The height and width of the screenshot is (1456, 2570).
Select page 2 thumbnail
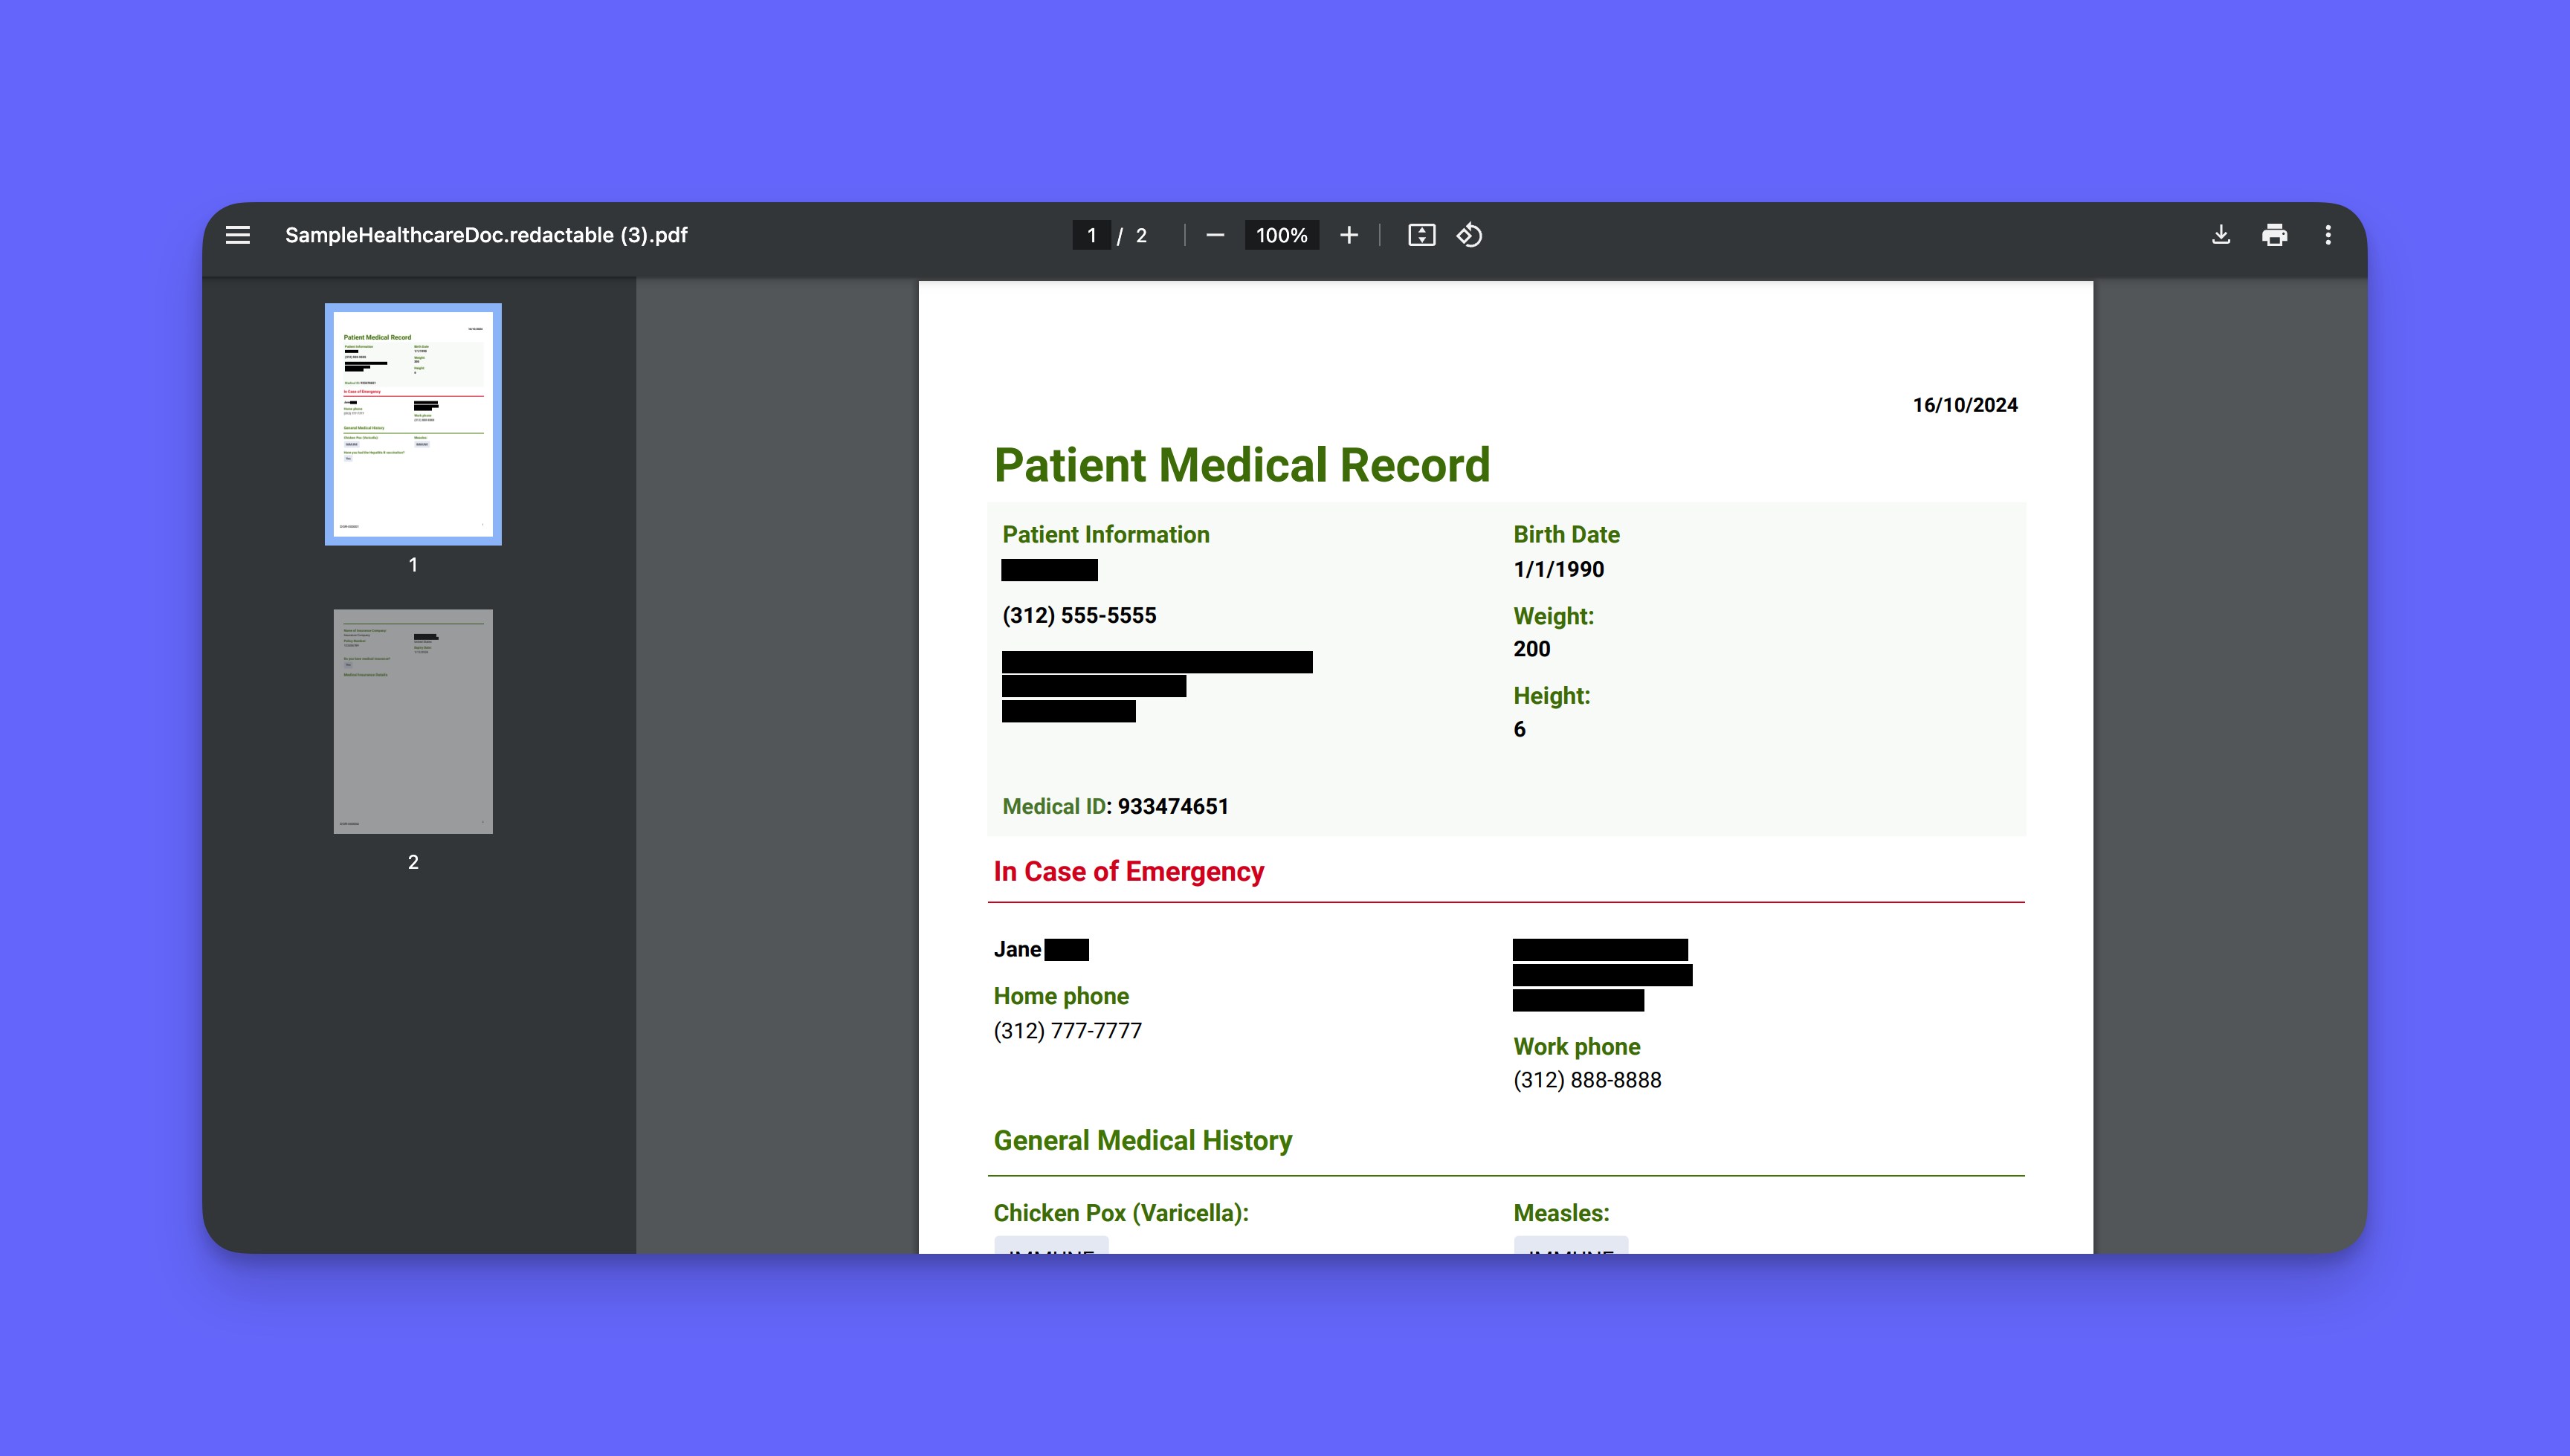[x=413, y=721]
